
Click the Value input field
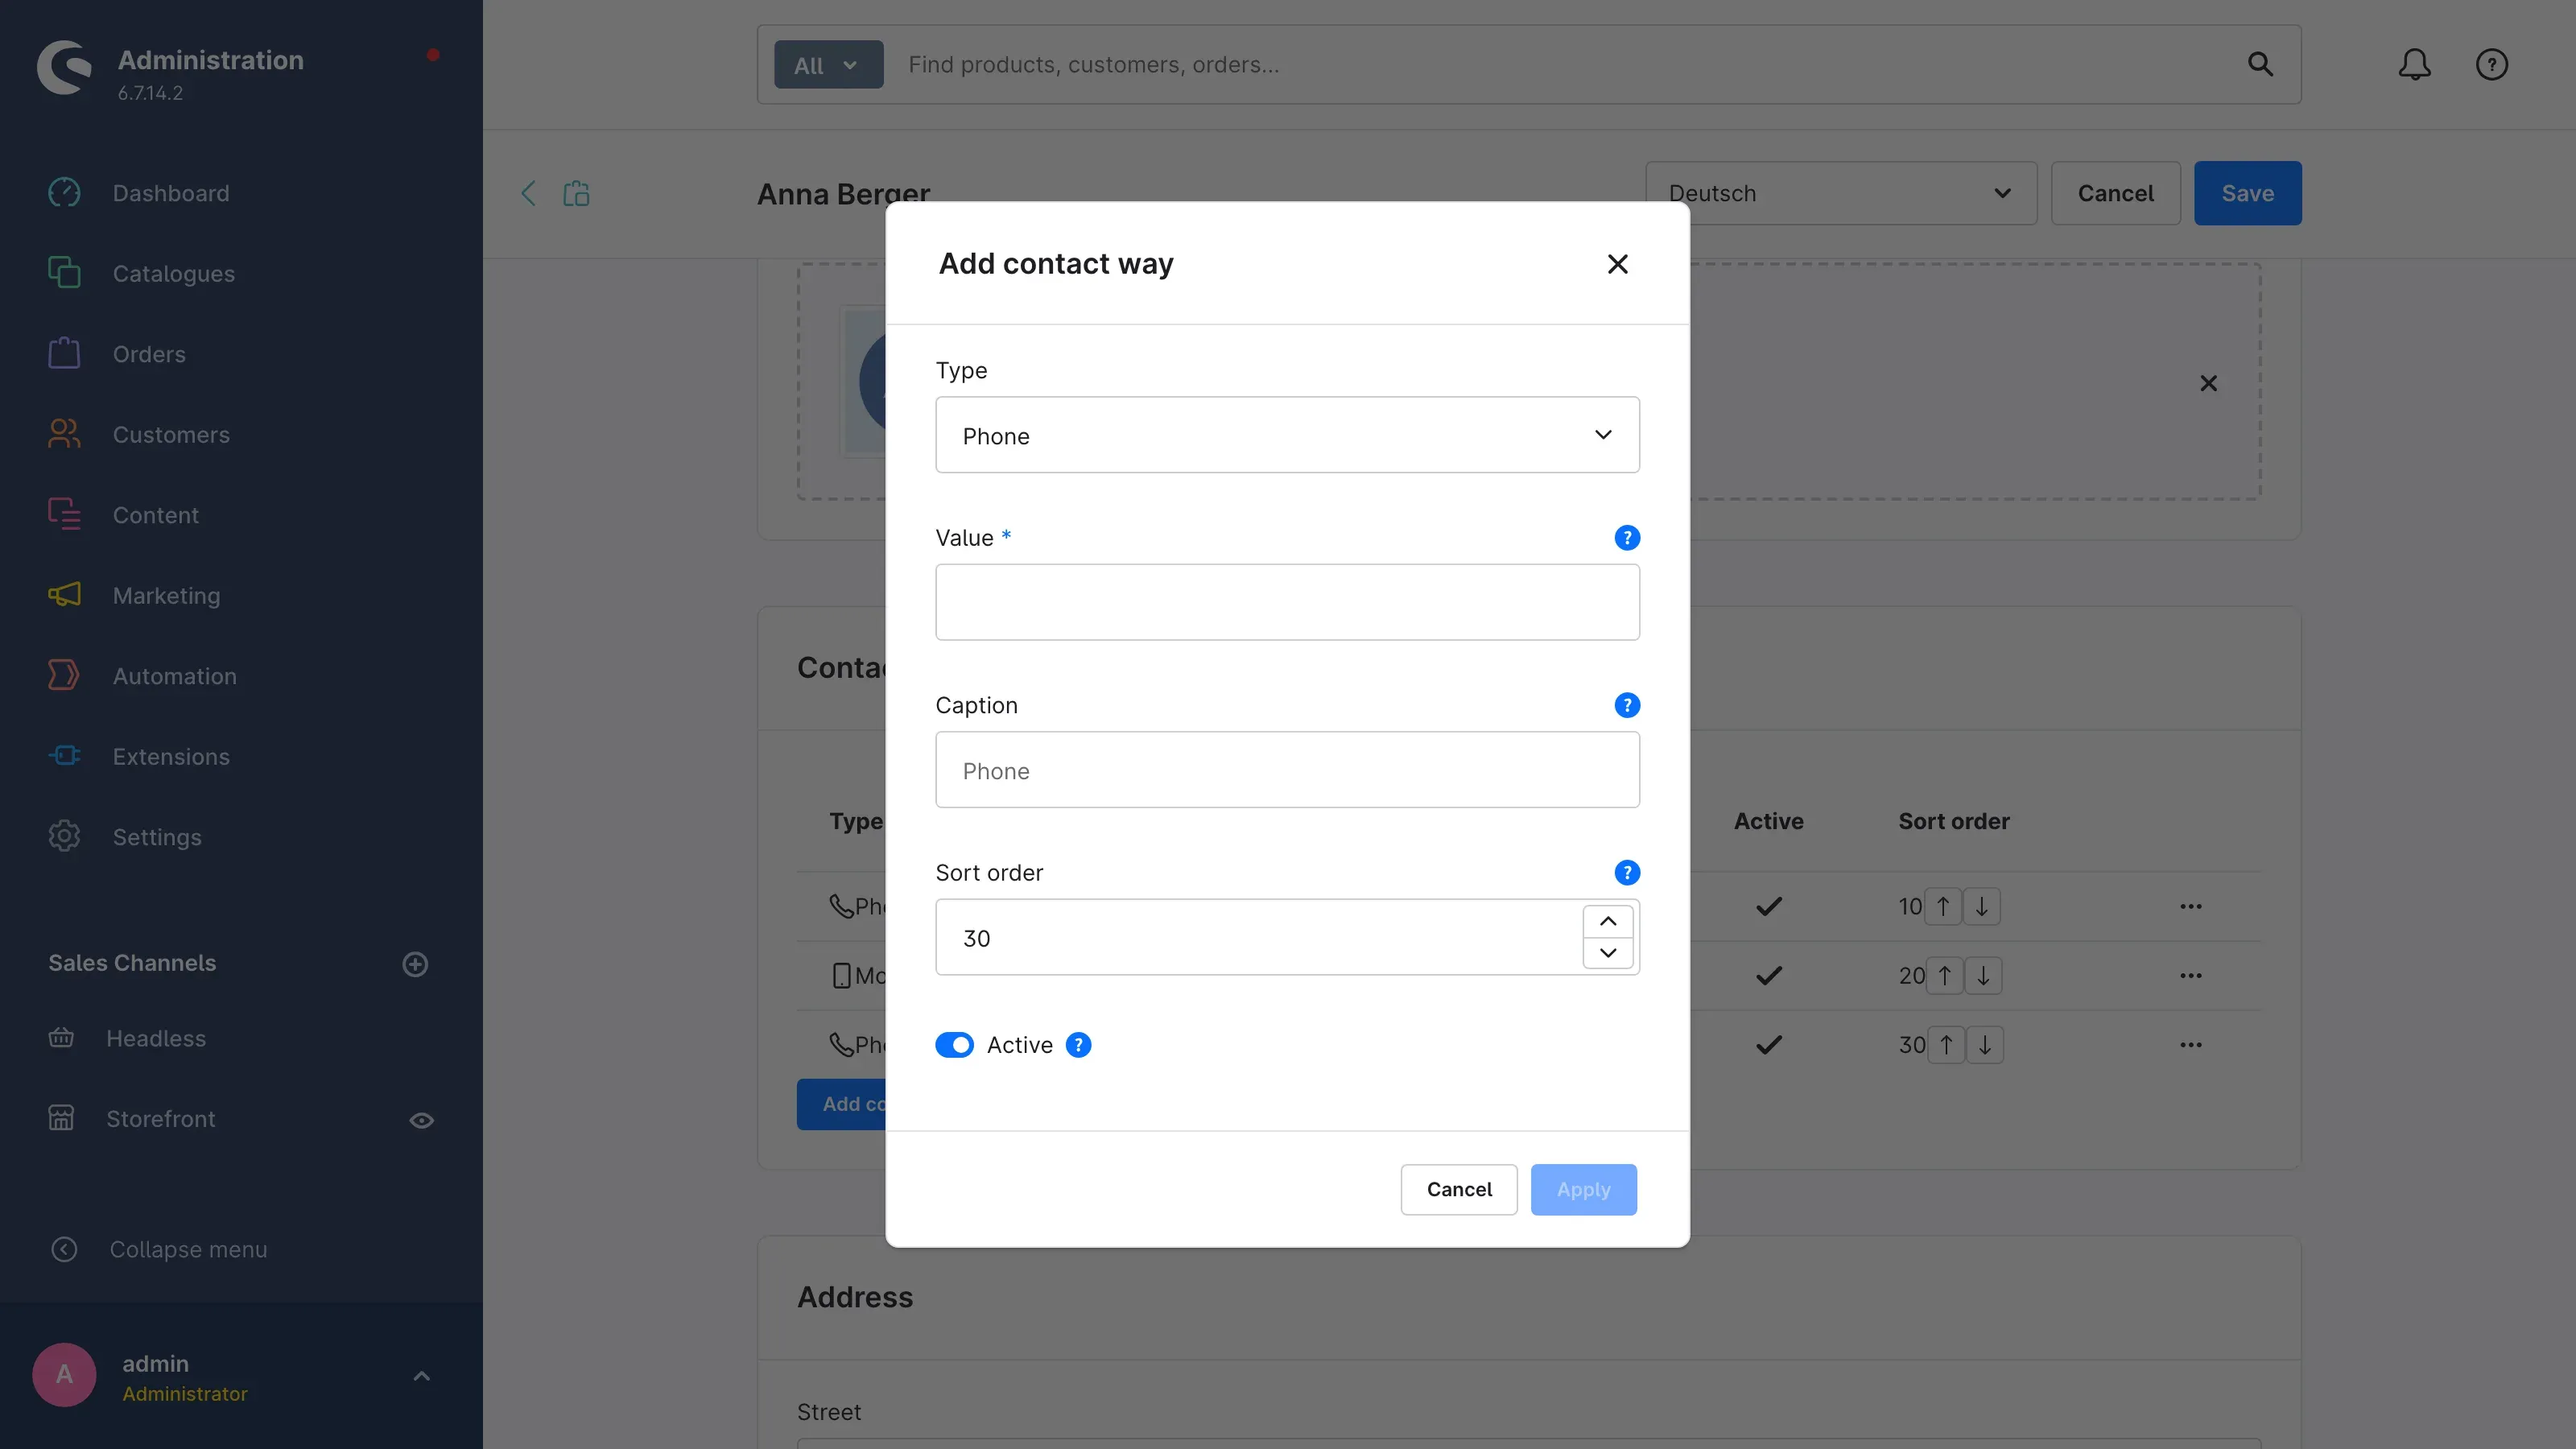pos(1287,602)
